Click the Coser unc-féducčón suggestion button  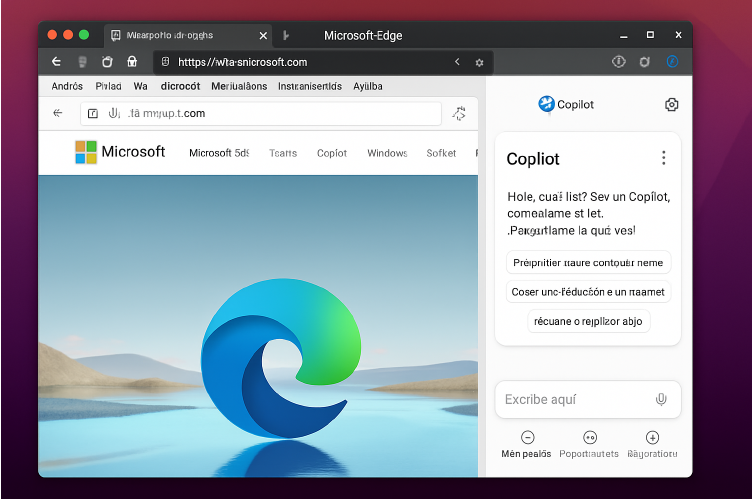click(588, 292)
